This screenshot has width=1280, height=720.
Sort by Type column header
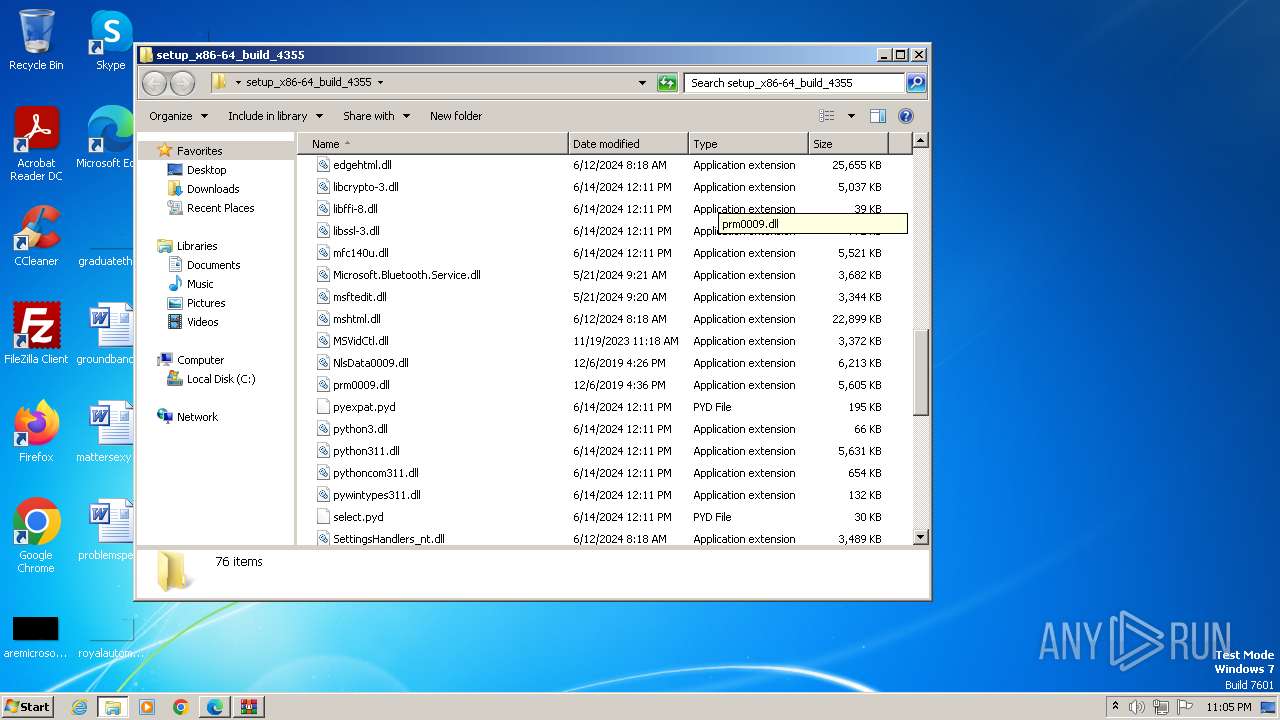(748, 144)
